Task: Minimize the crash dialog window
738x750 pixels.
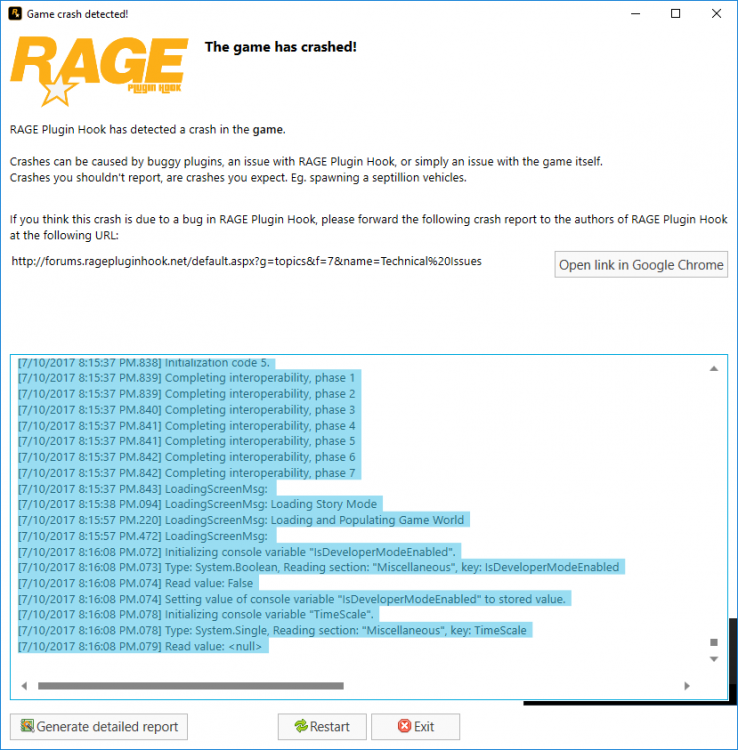Action: pos(635,13)
